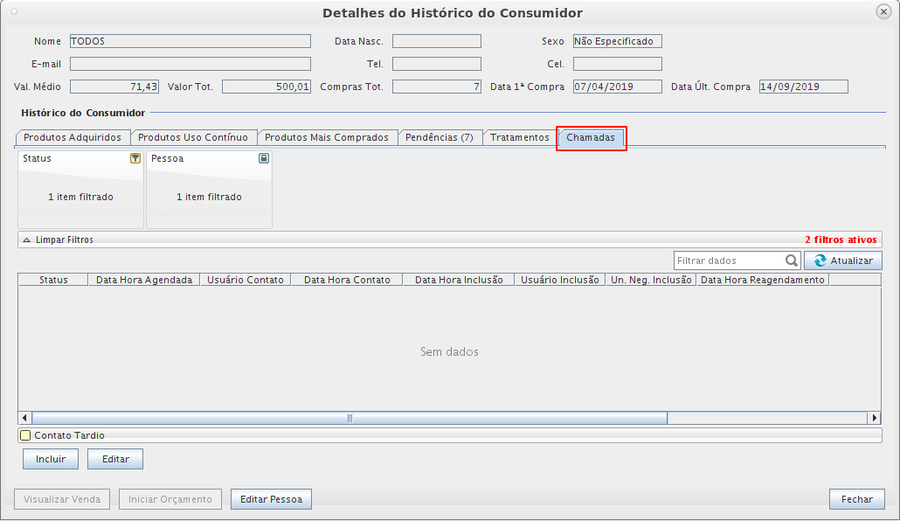Screen dimensions: 900x521
Task: Click the refresh icon on Atualizar
Action: [x=821, y=261]
